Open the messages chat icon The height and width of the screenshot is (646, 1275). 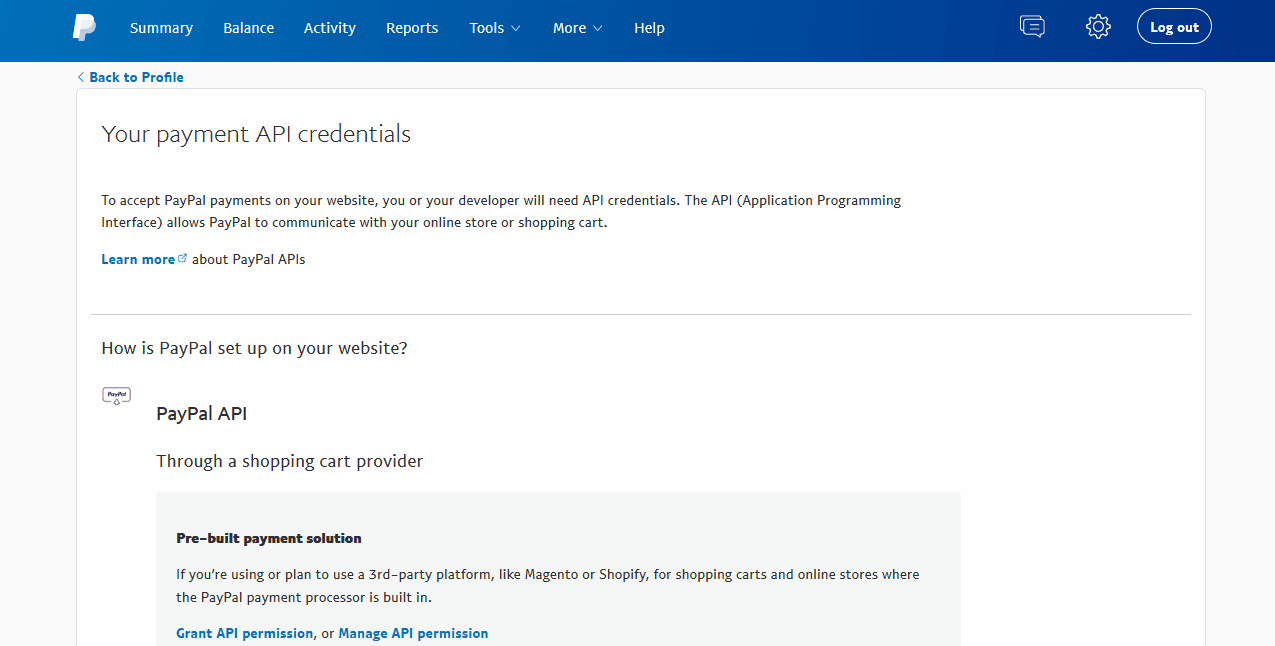click(x=1032, y=27)
